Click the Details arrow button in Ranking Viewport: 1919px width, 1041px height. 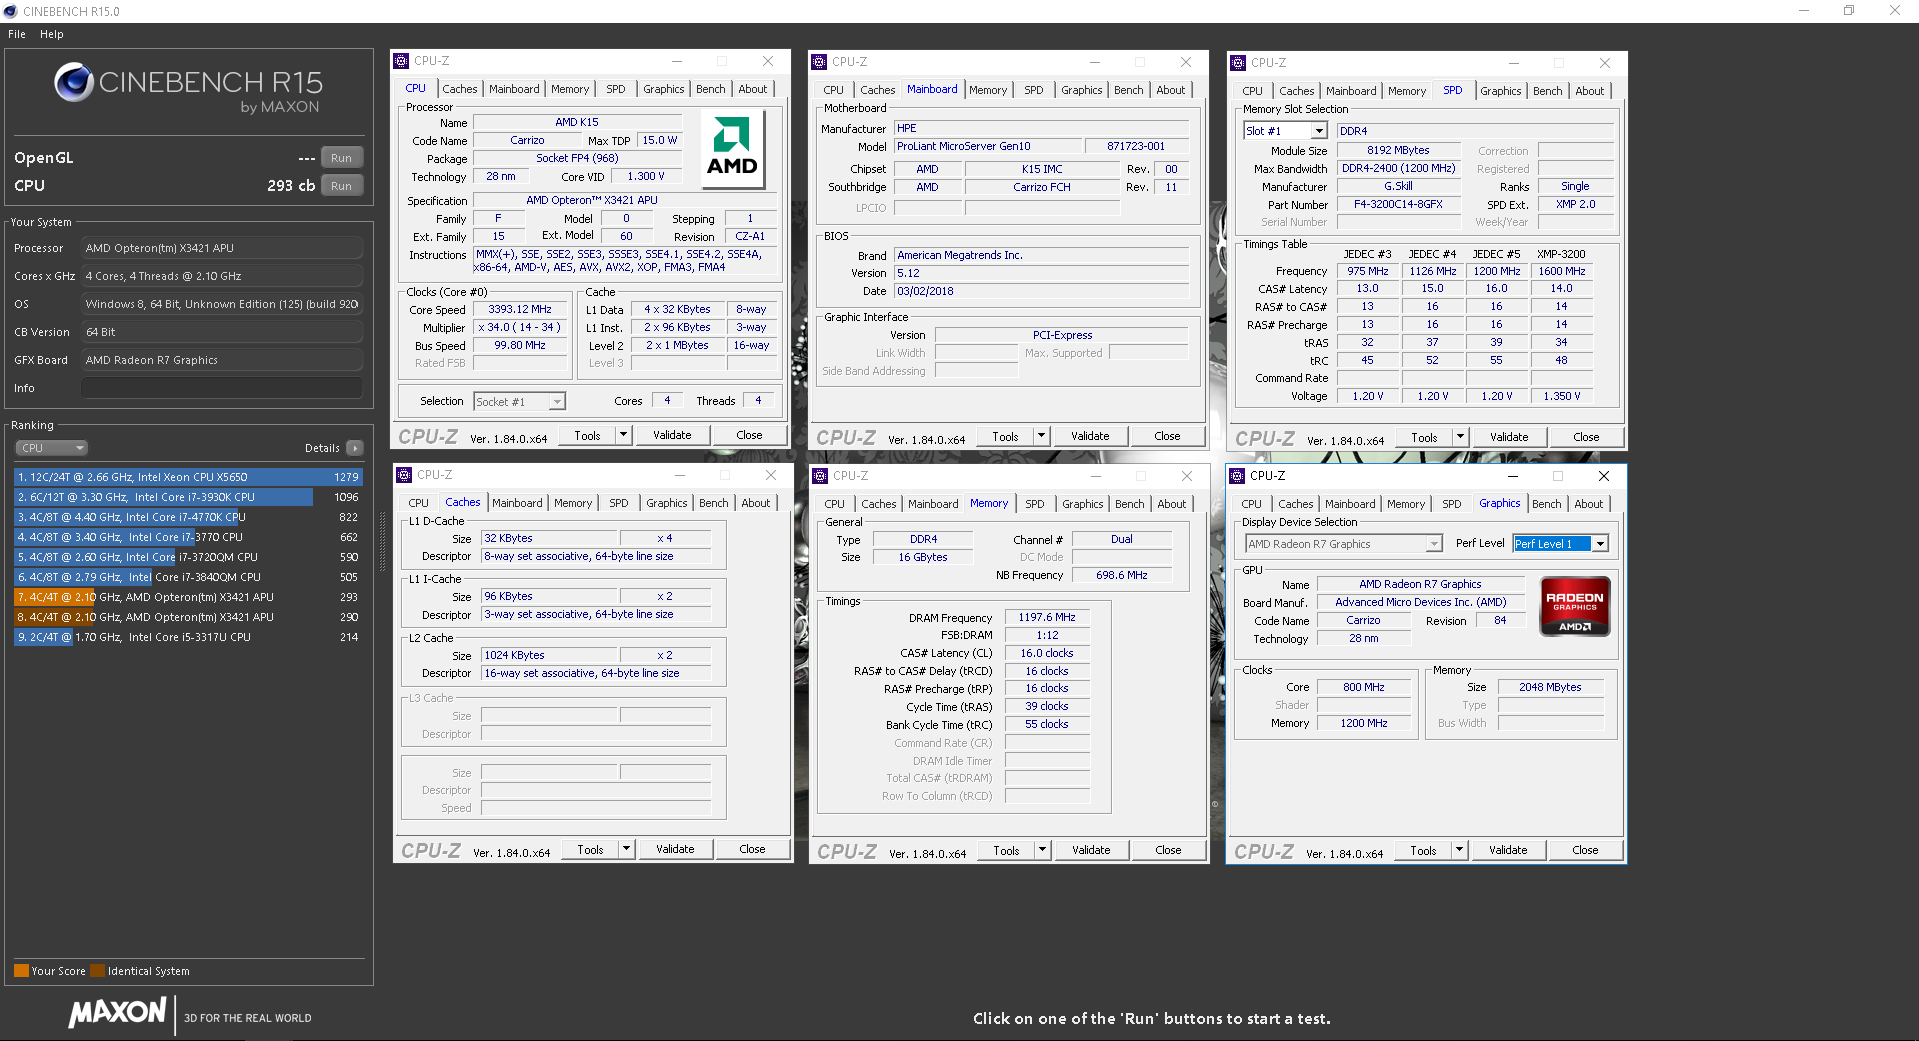pos(355,448)
